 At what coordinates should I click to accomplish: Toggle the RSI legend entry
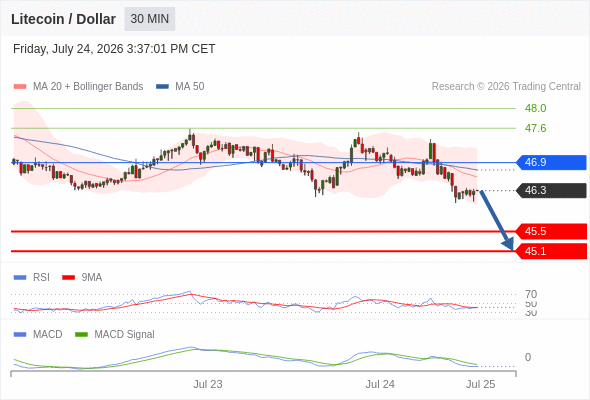tap(32, 277)
